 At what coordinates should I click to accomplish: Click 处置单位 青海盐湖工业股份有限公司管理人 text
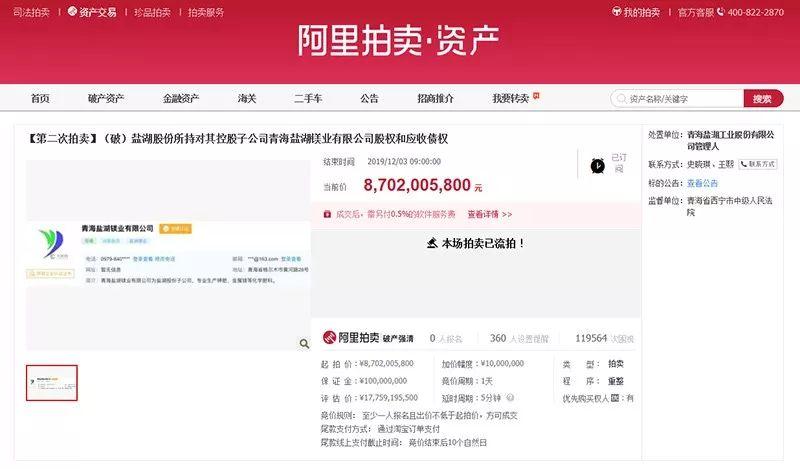[x=731, y=140]
